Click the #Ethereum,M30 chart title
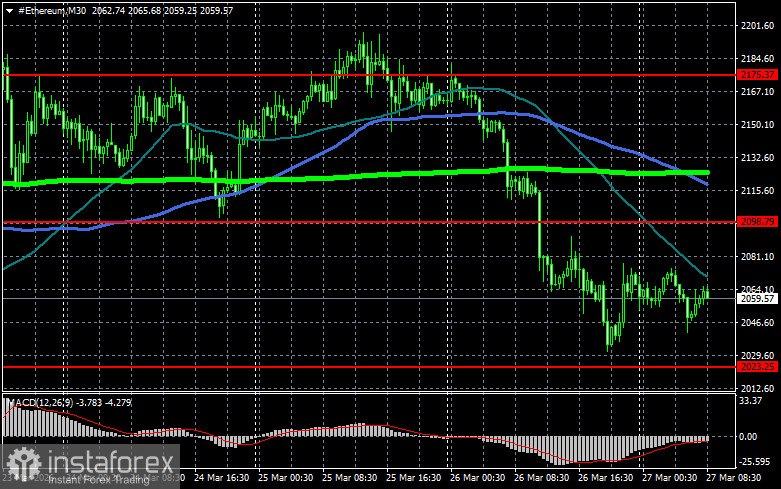This screenshot has height=489, width=781. [52, 10]
